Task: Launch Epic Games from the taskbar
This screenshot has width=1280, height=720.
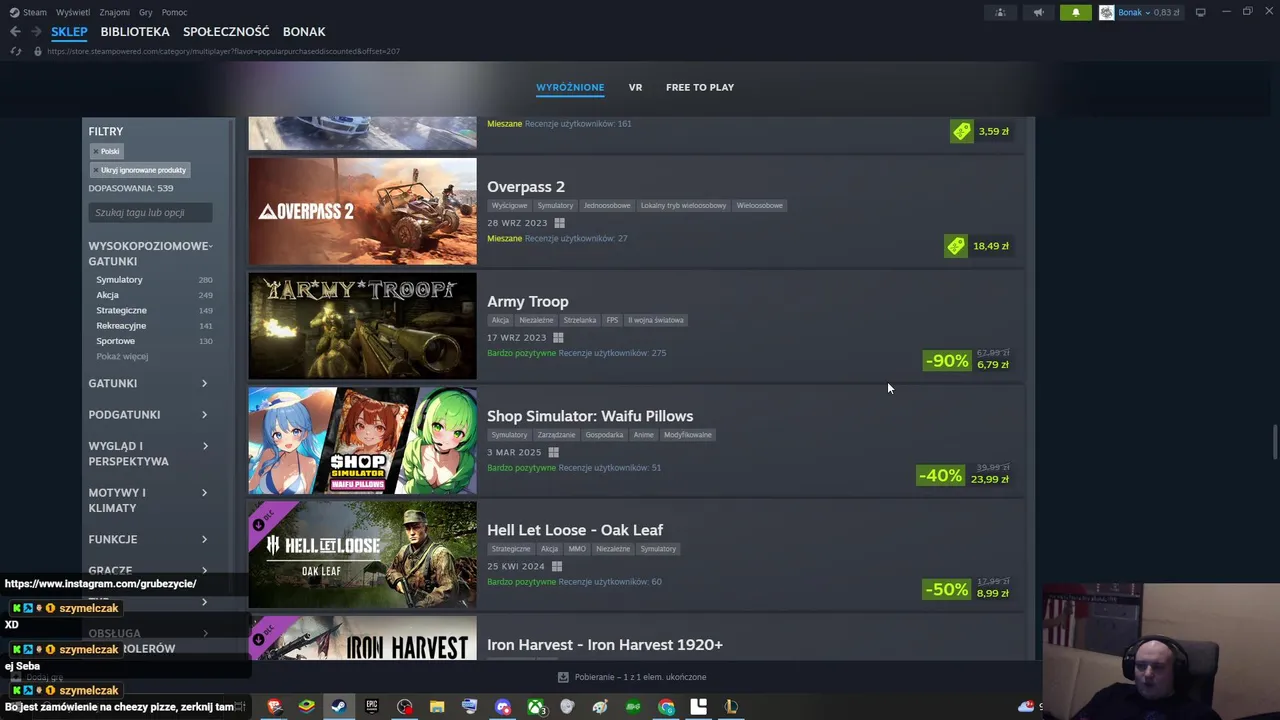Action: [x=372, y=707]
